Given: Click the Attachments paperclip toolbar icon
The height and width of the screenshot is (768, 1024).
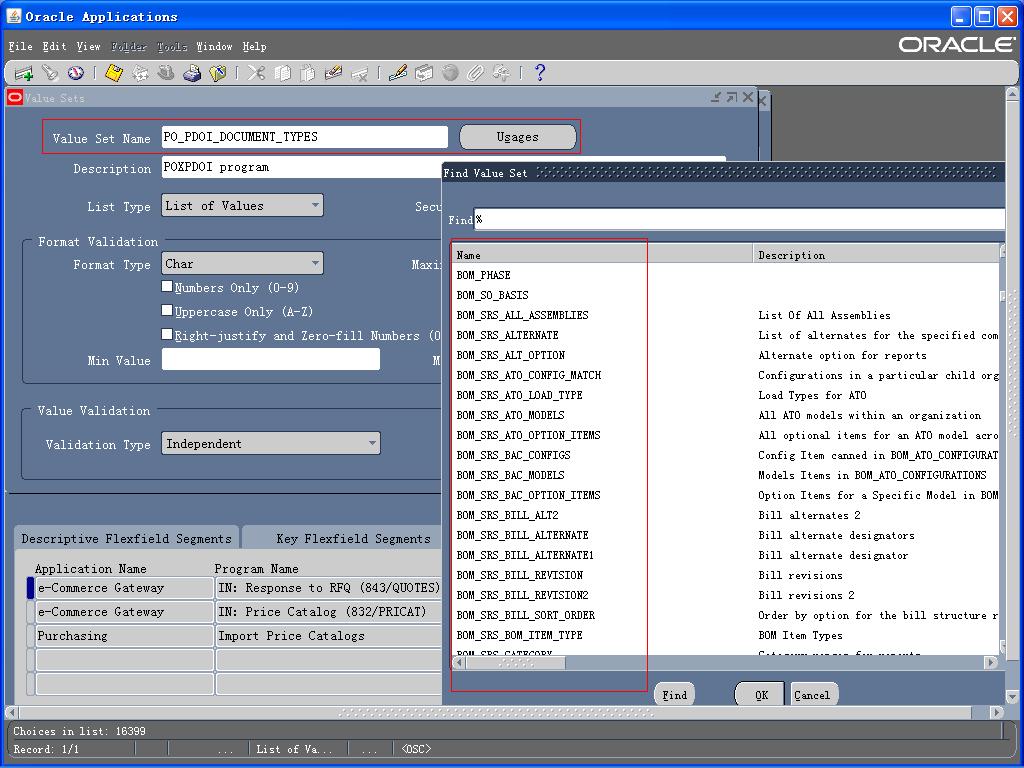Looking at the screenshot, I should pyautogui.click(x=475, y=73).
